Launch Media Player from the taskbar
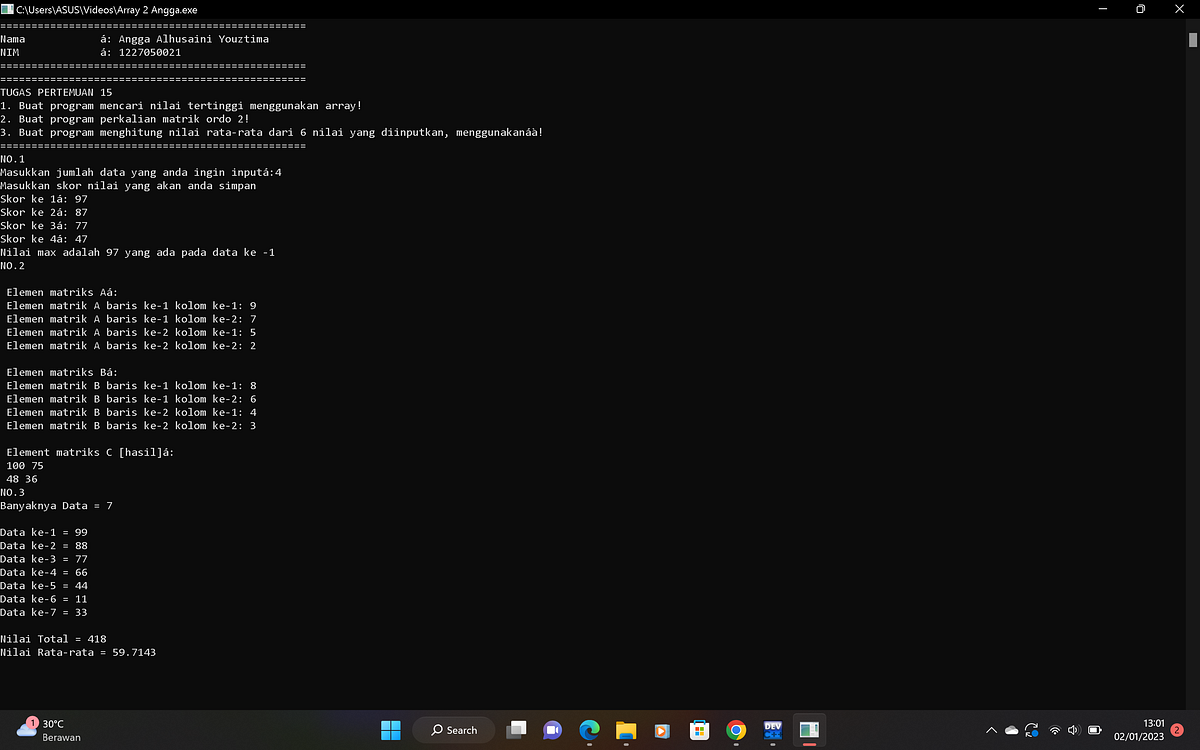The image size is (1200, 750). (662, 730)
